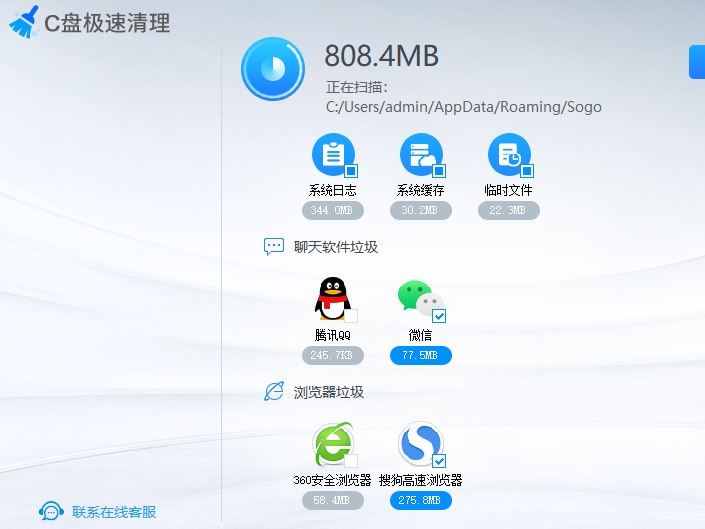705x529 pixels.
Task: Click the 临时文件 label
Action: click(x=509, y=190)
